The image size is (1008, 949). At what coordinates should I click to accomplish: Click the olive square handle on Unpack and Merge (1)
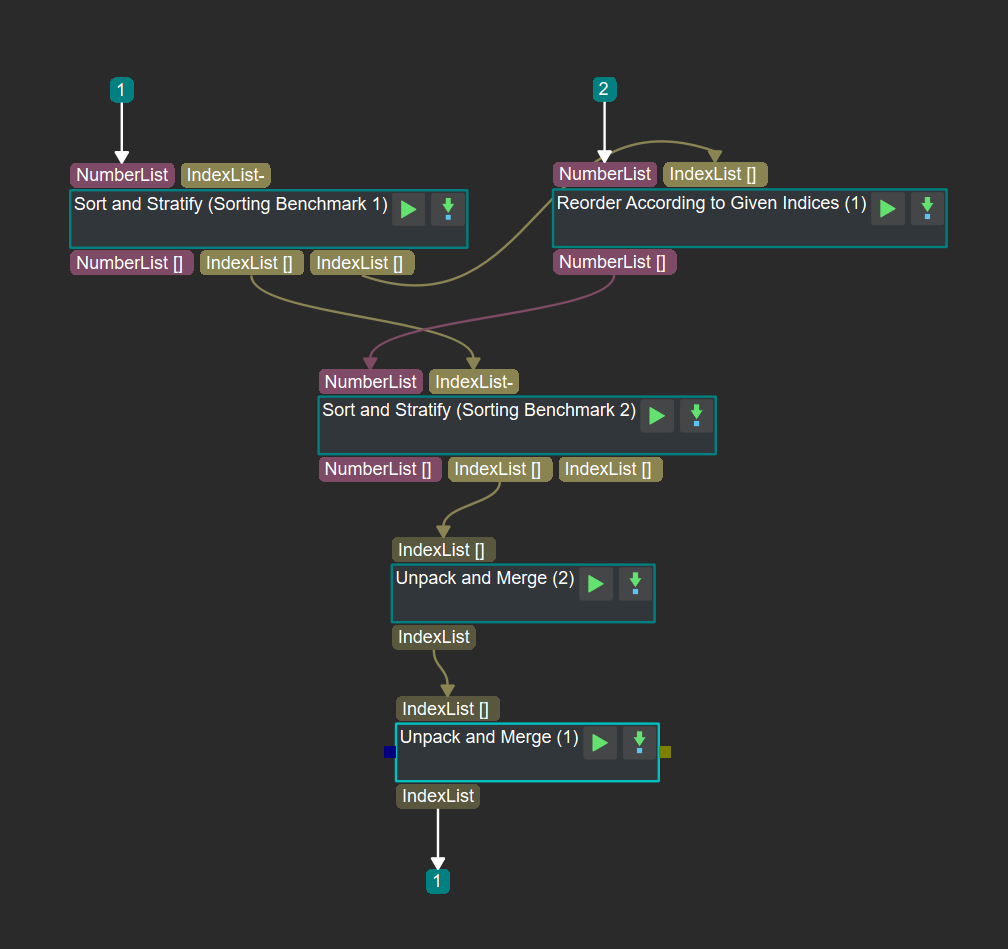[x=665, y=752]
